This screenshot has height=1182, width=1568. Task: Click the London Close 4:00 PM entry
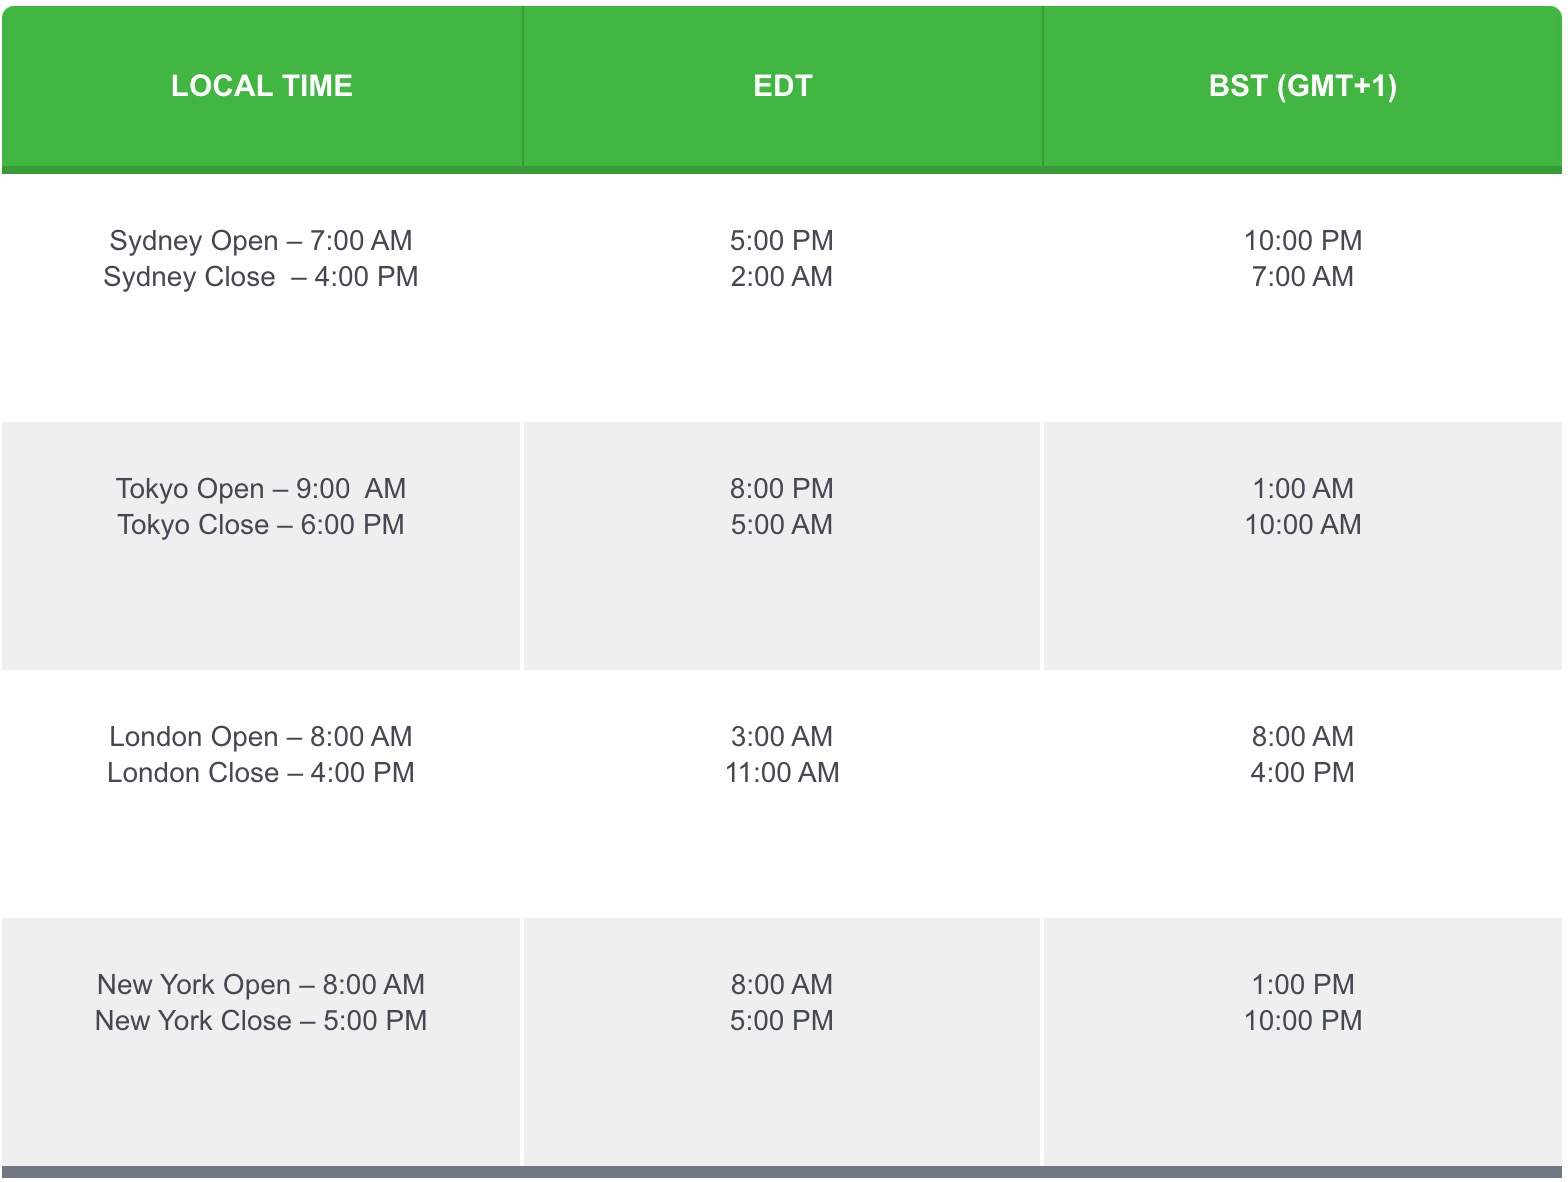point(261,773)
